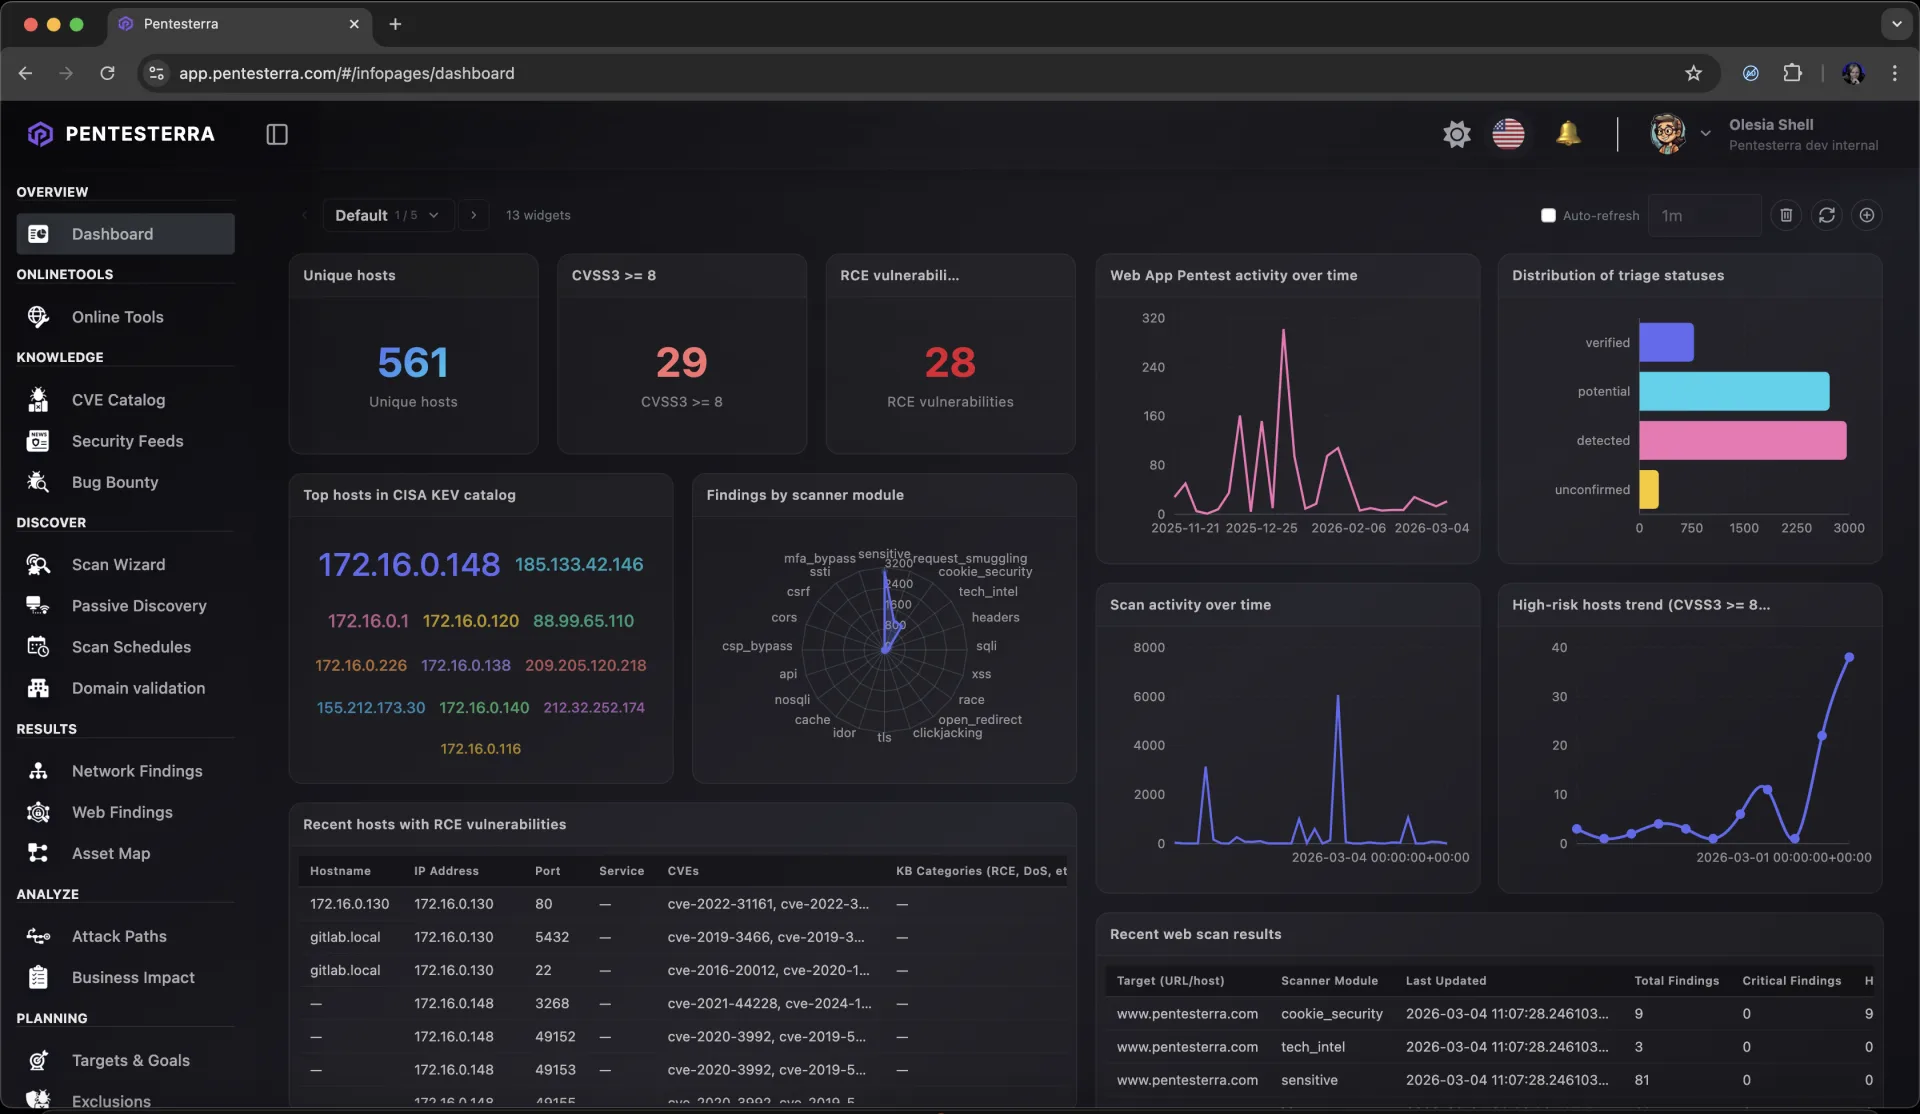This screenshot has height=1114, width=1920.
Task: Go to the next dashboard page chevron
Action: click(472, 215)
